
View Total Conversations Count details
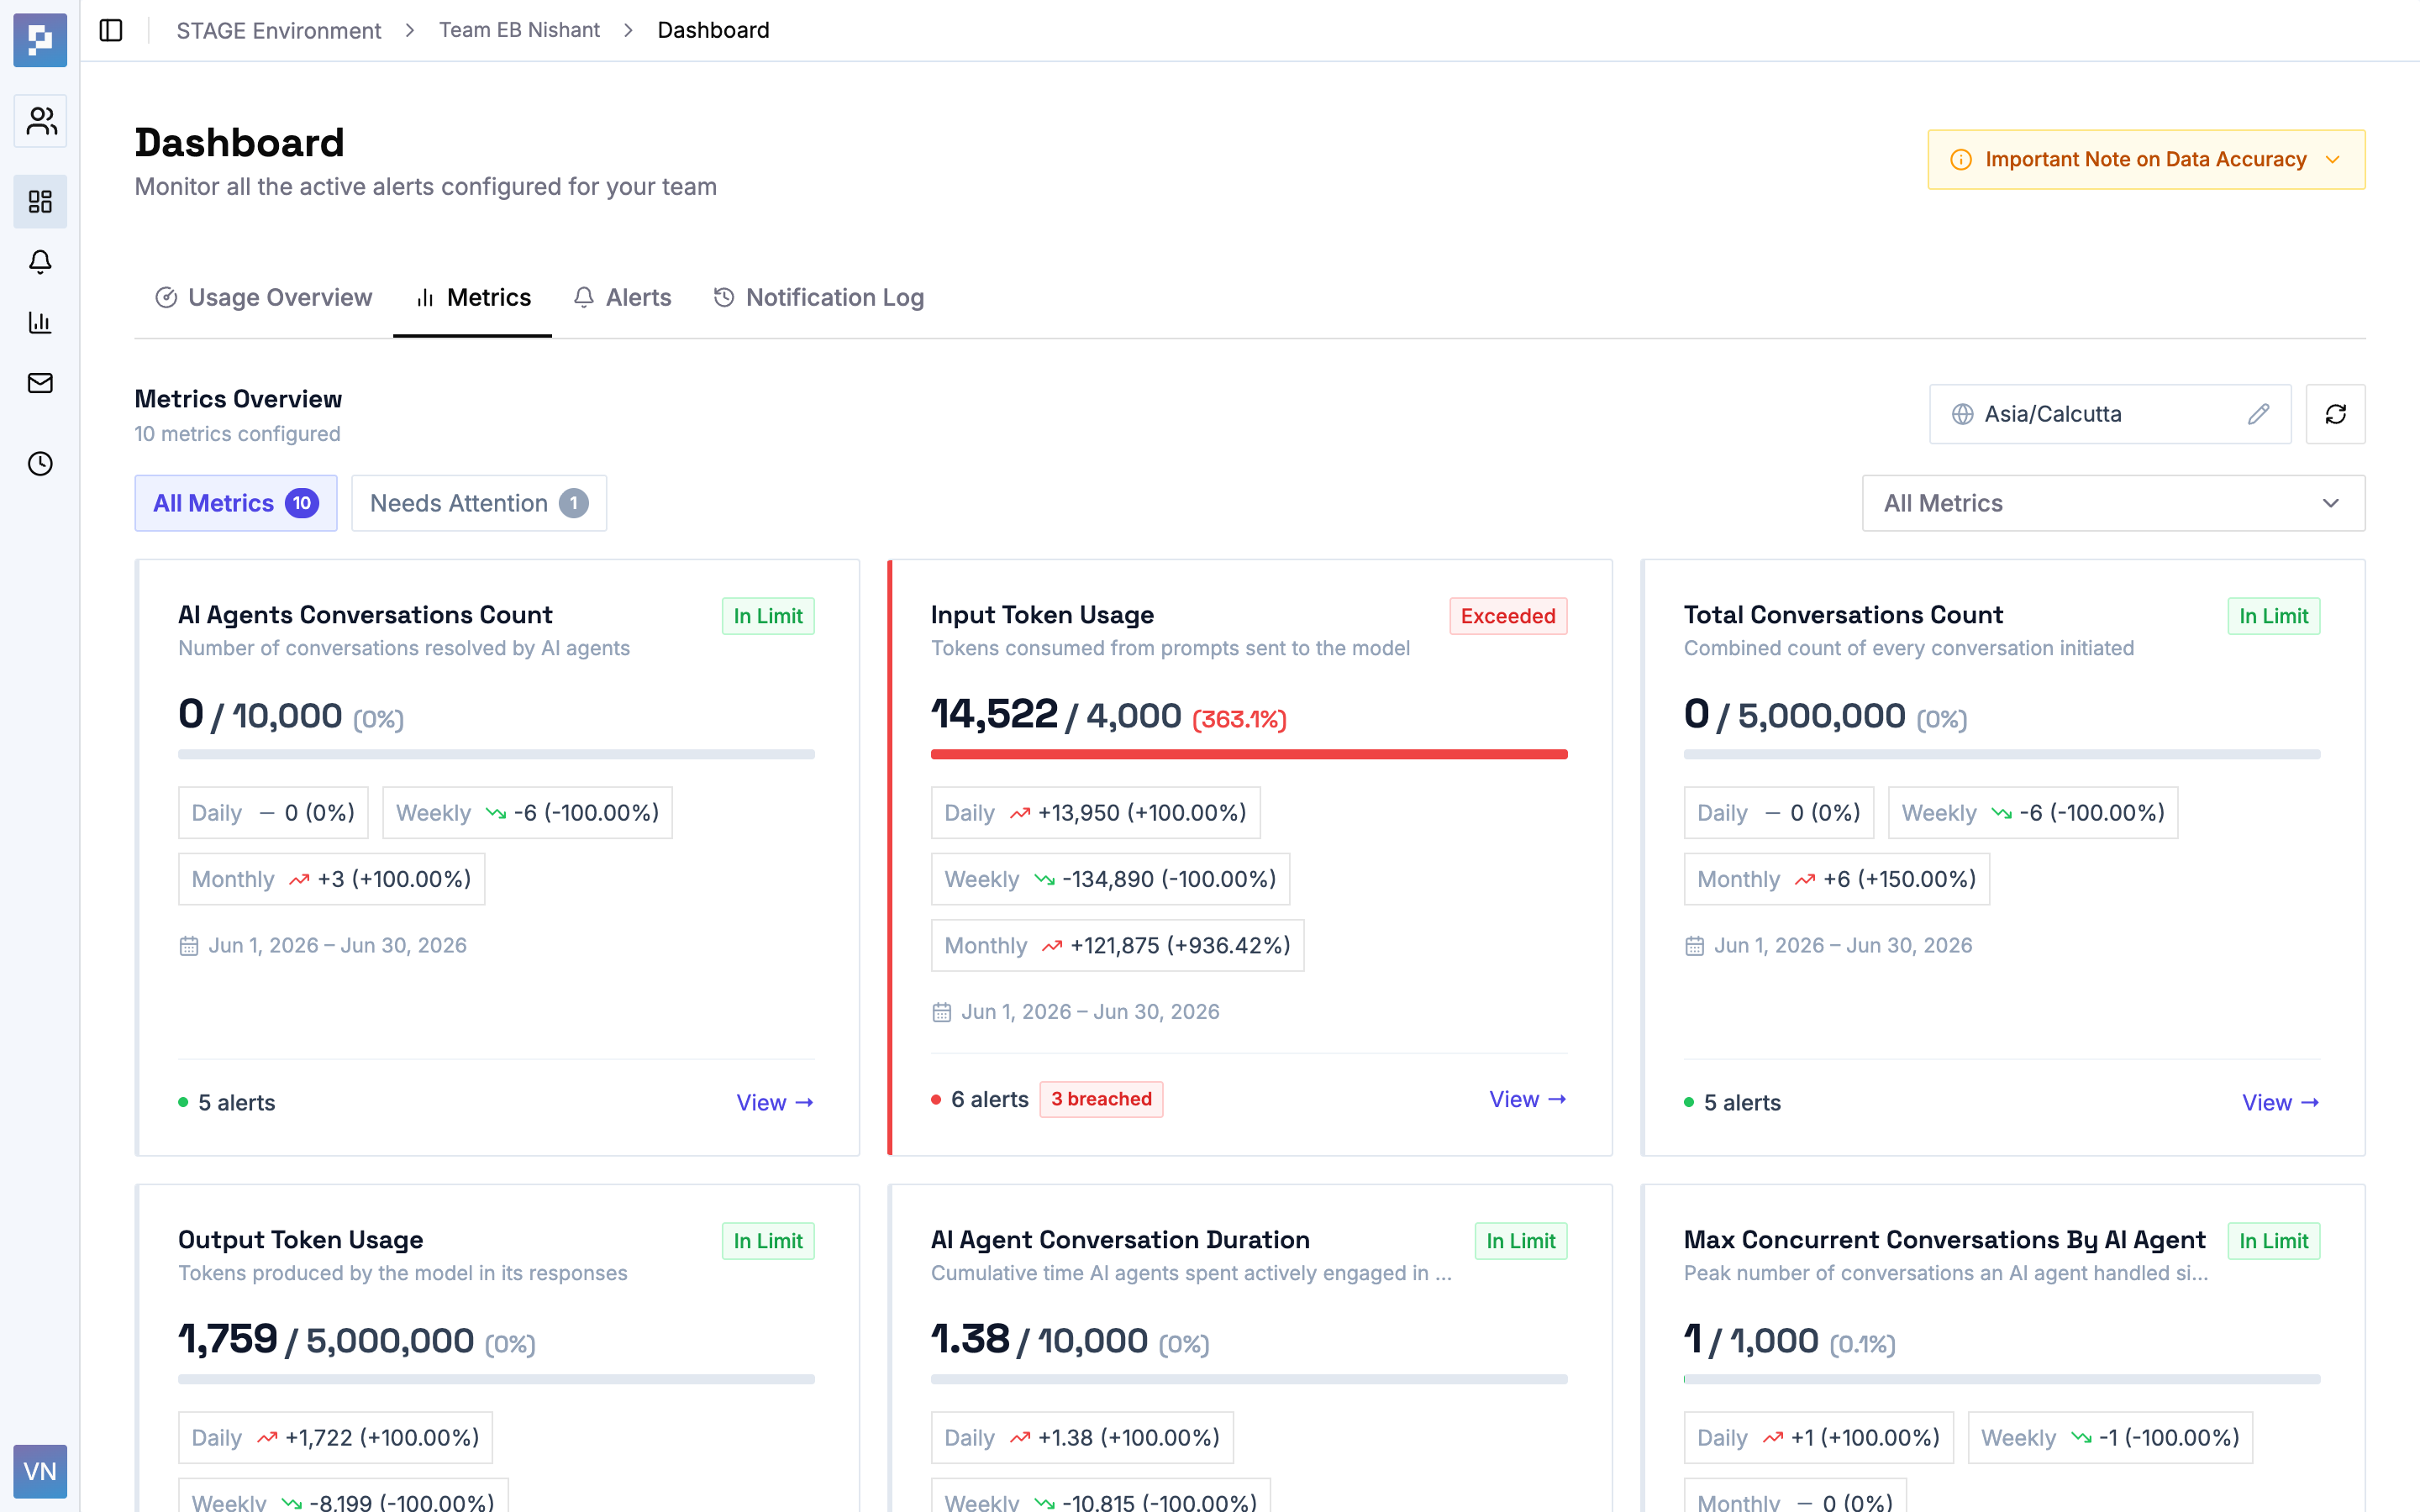2281,1102
